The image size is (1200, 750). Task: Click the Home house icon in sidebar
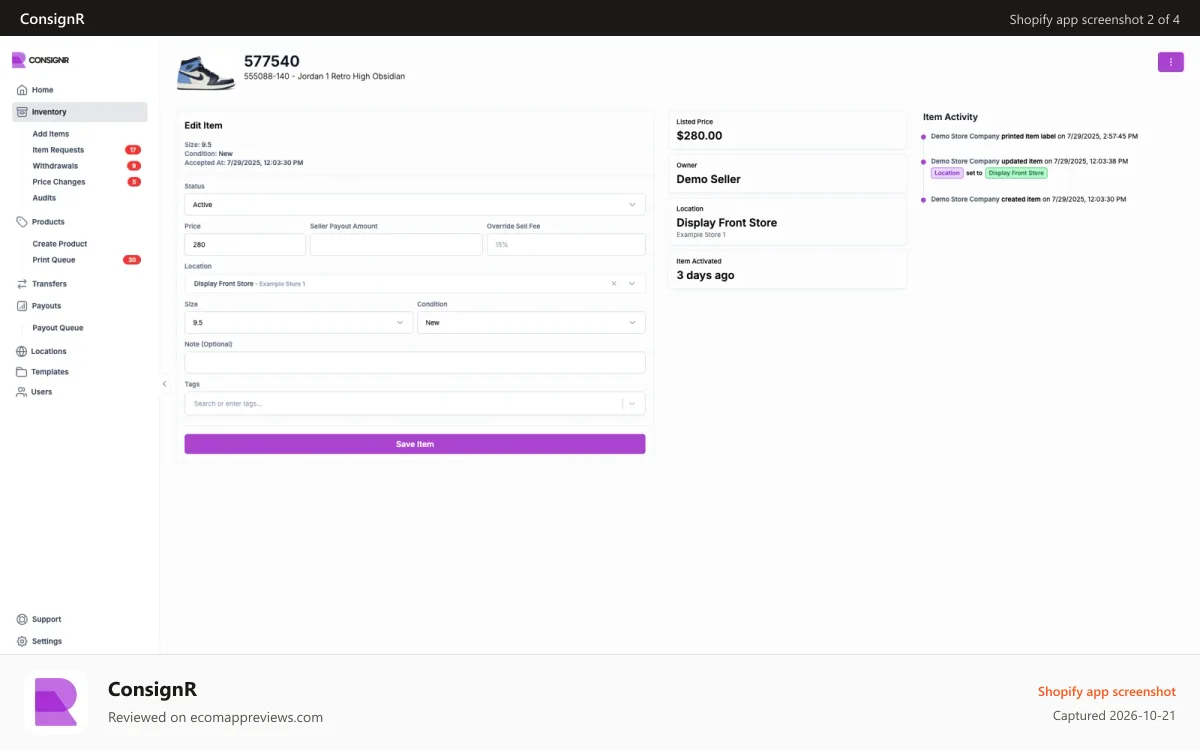tap(22, 90)
